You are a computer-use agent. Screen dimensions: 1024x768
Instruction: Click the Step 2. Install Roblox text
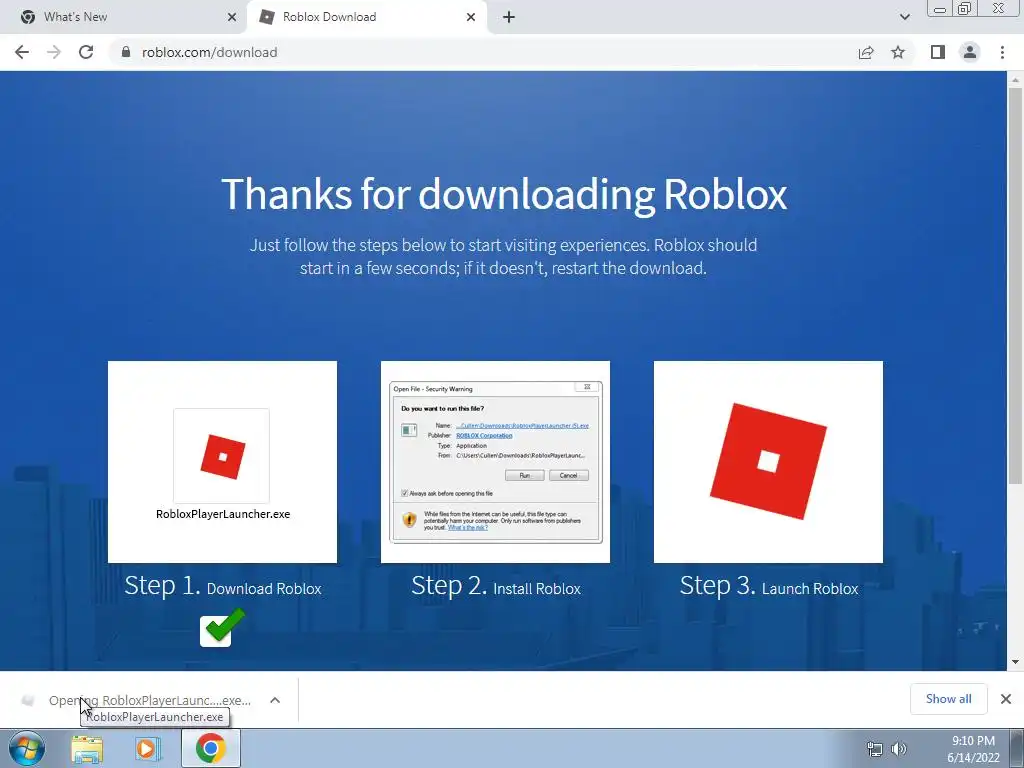[x=496, y=586]
